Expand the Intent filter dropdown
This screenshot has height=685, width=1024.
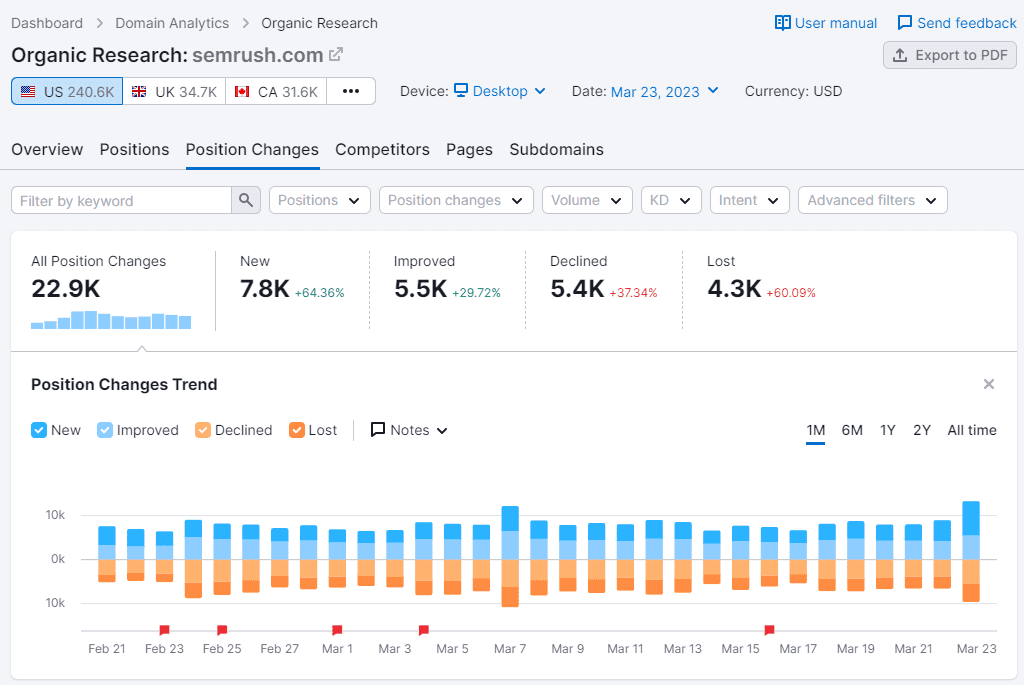(750, 200)
